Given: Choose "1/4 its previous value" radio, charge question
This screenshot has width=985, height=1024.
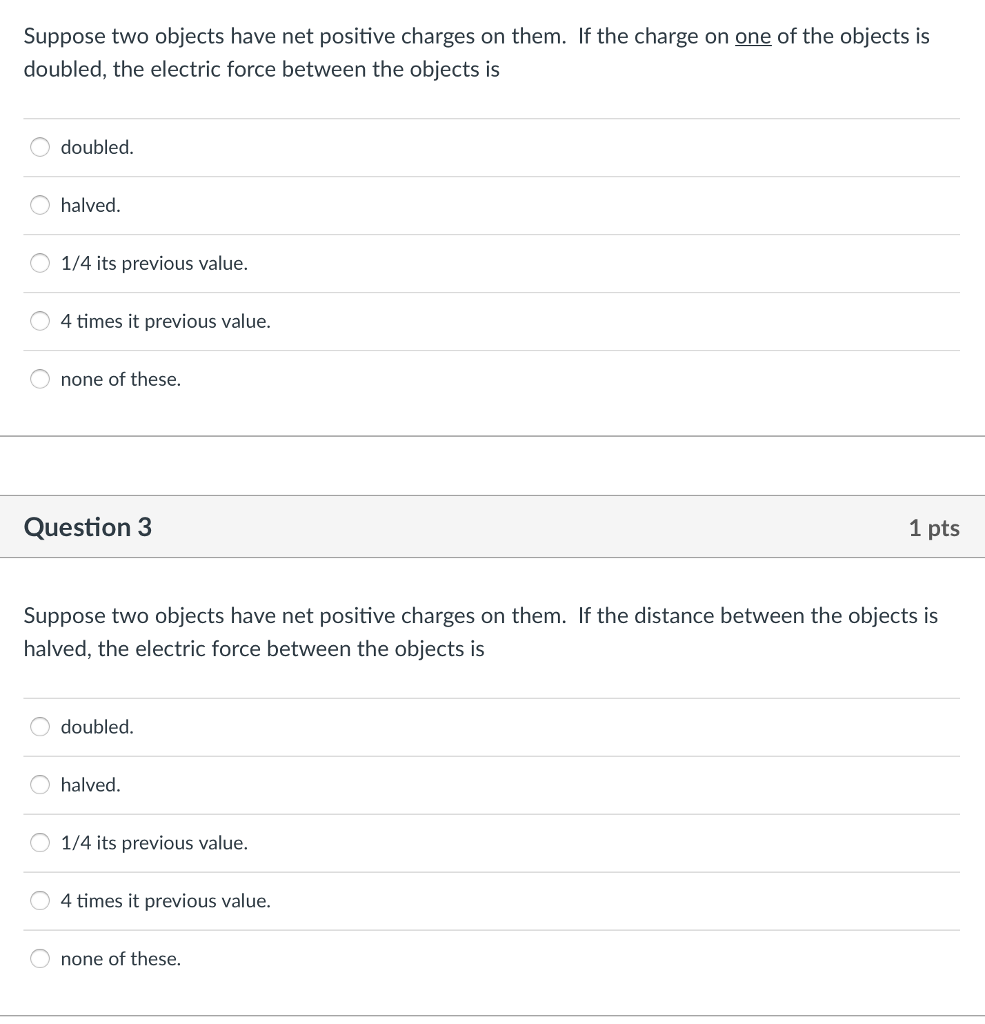Looking at the screenshot, I should pos(40,264).
